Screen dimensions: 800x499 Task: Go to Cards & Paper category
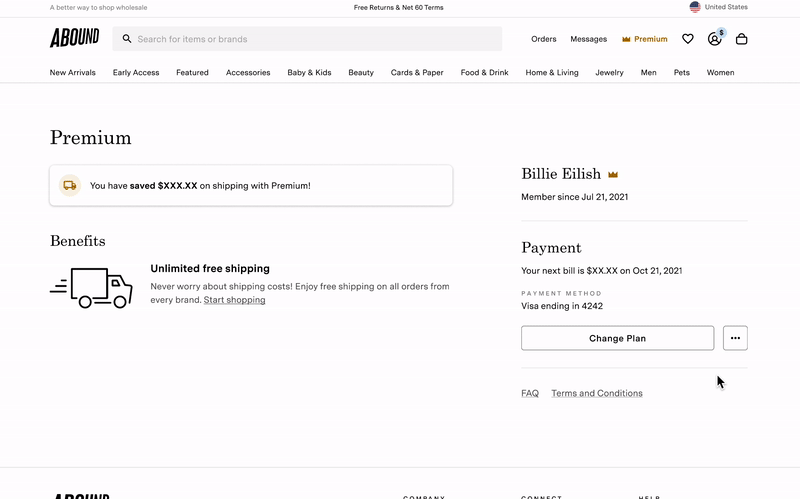[x=417, y=72]
